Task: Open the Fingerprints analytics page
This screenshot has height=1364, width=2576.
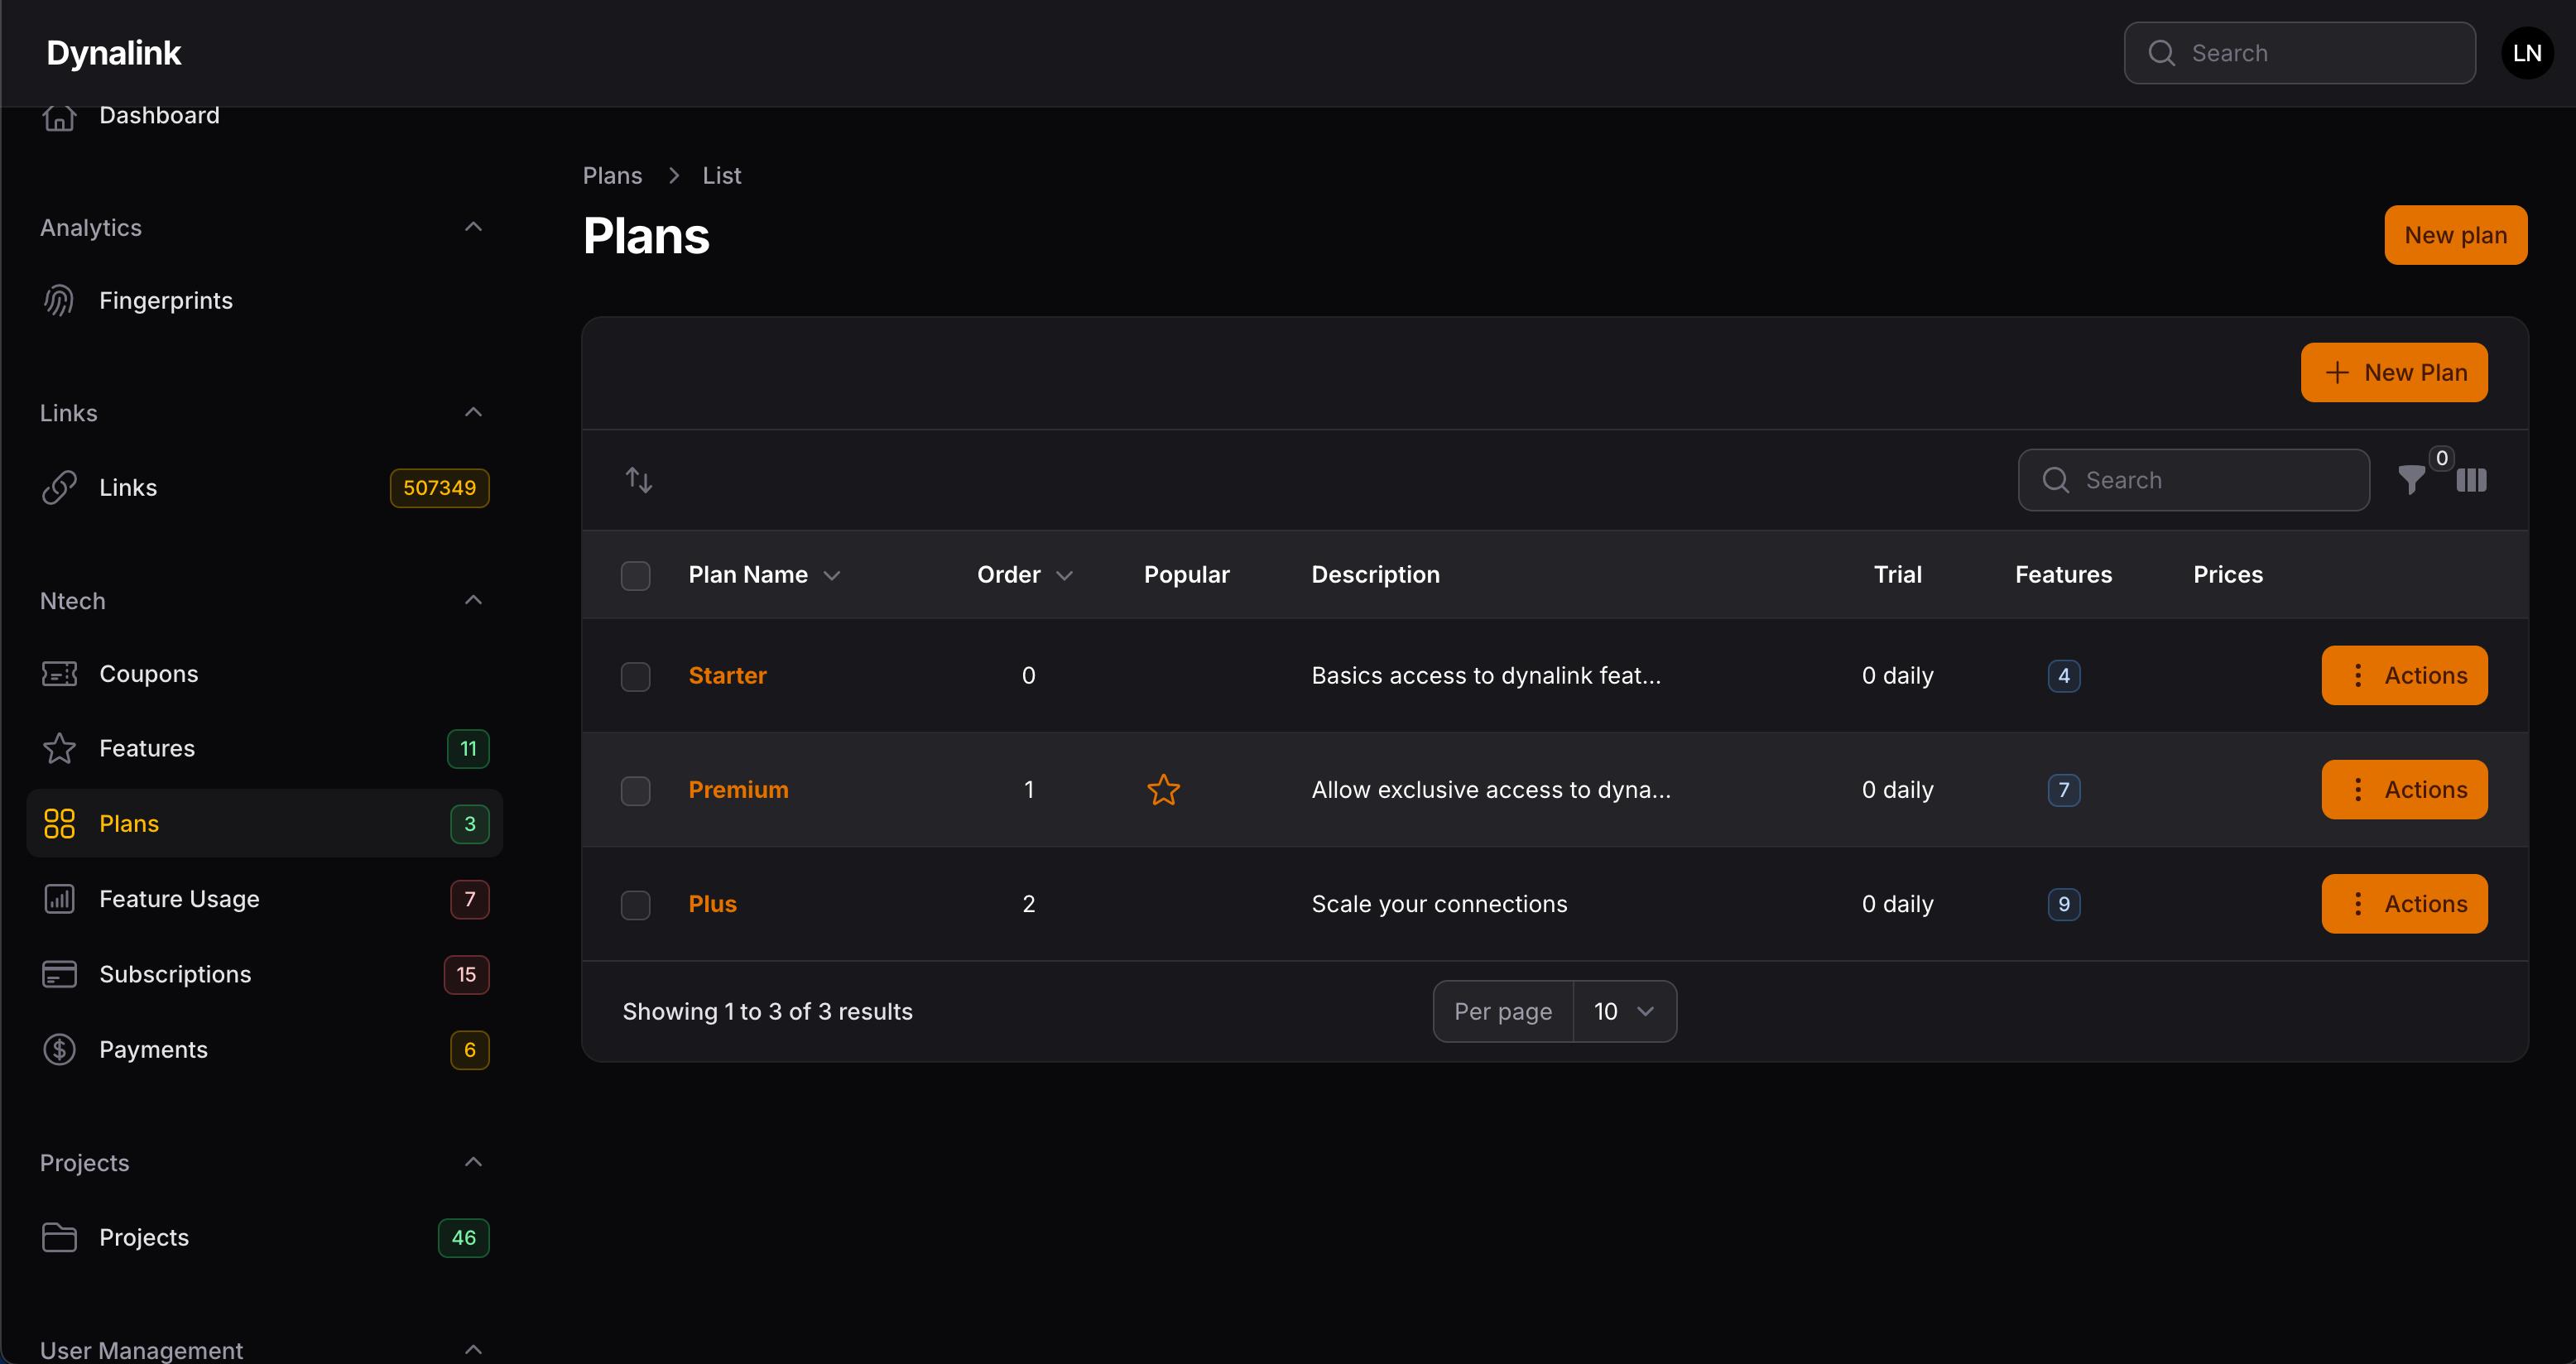Action: 166,300
